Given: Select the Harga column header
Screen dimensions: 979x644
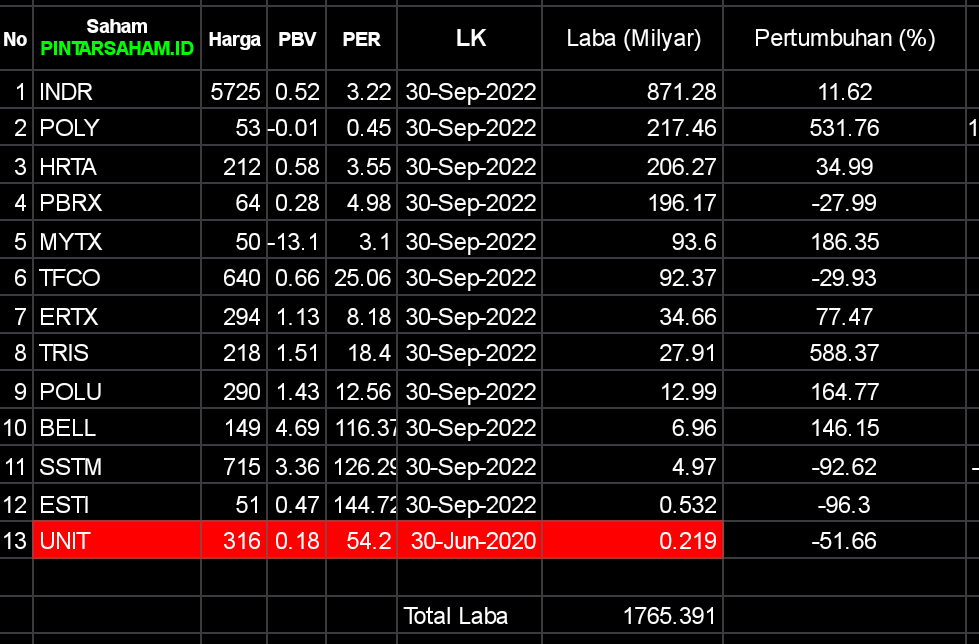Looking at the screenshot, I should click(x=234, y=40).
